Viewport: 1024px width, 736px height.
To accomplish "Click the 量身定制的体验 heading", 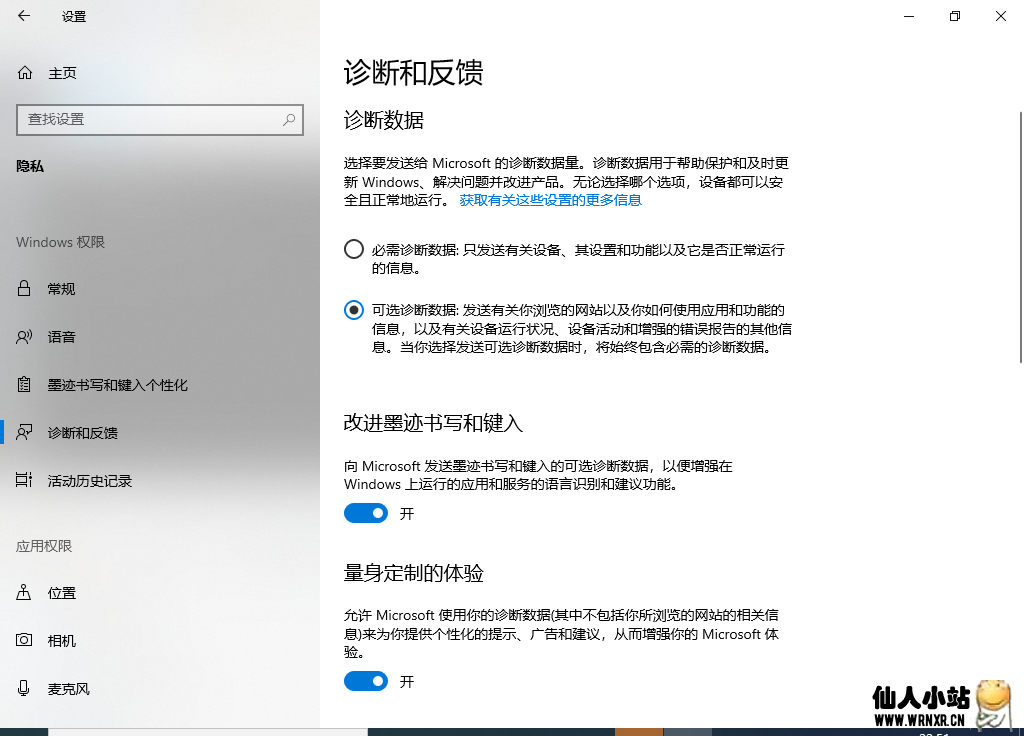I will (413, 573).
